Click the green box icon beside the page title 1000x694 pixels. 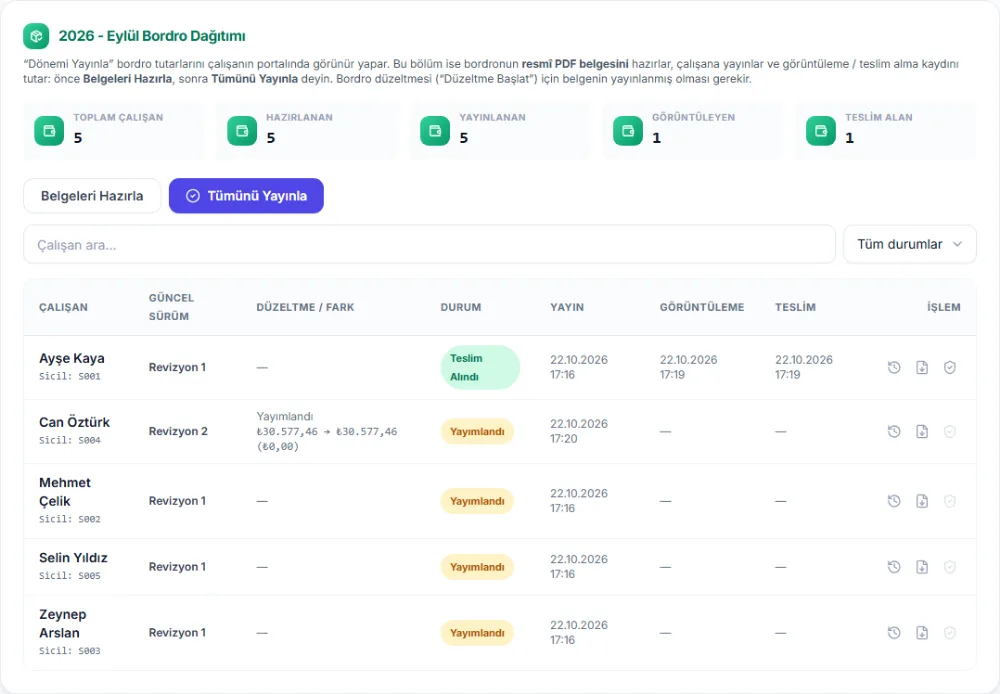tap(36, 36)
